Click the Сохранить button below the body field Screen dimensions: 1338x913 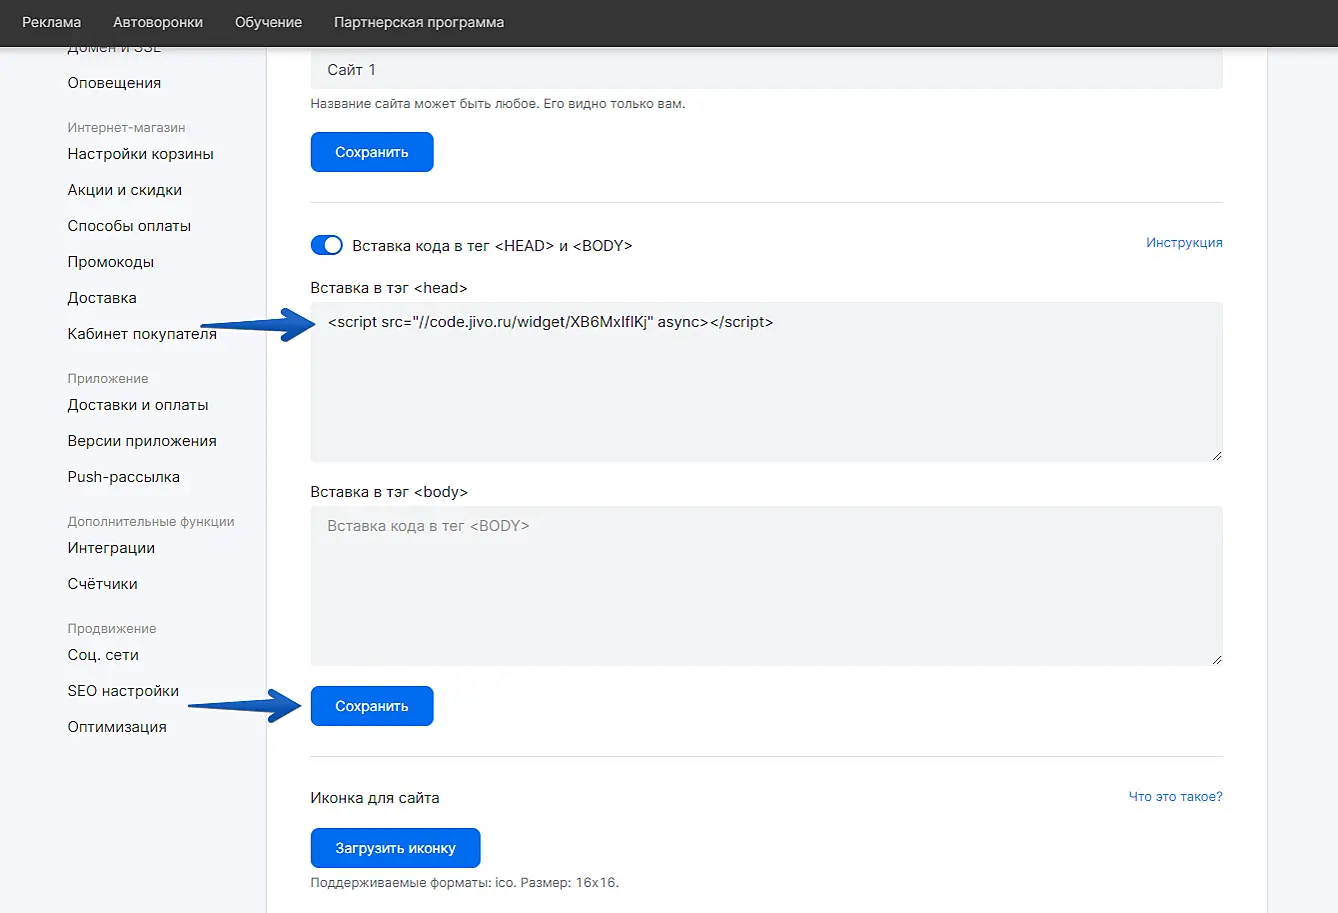(371, 706)
